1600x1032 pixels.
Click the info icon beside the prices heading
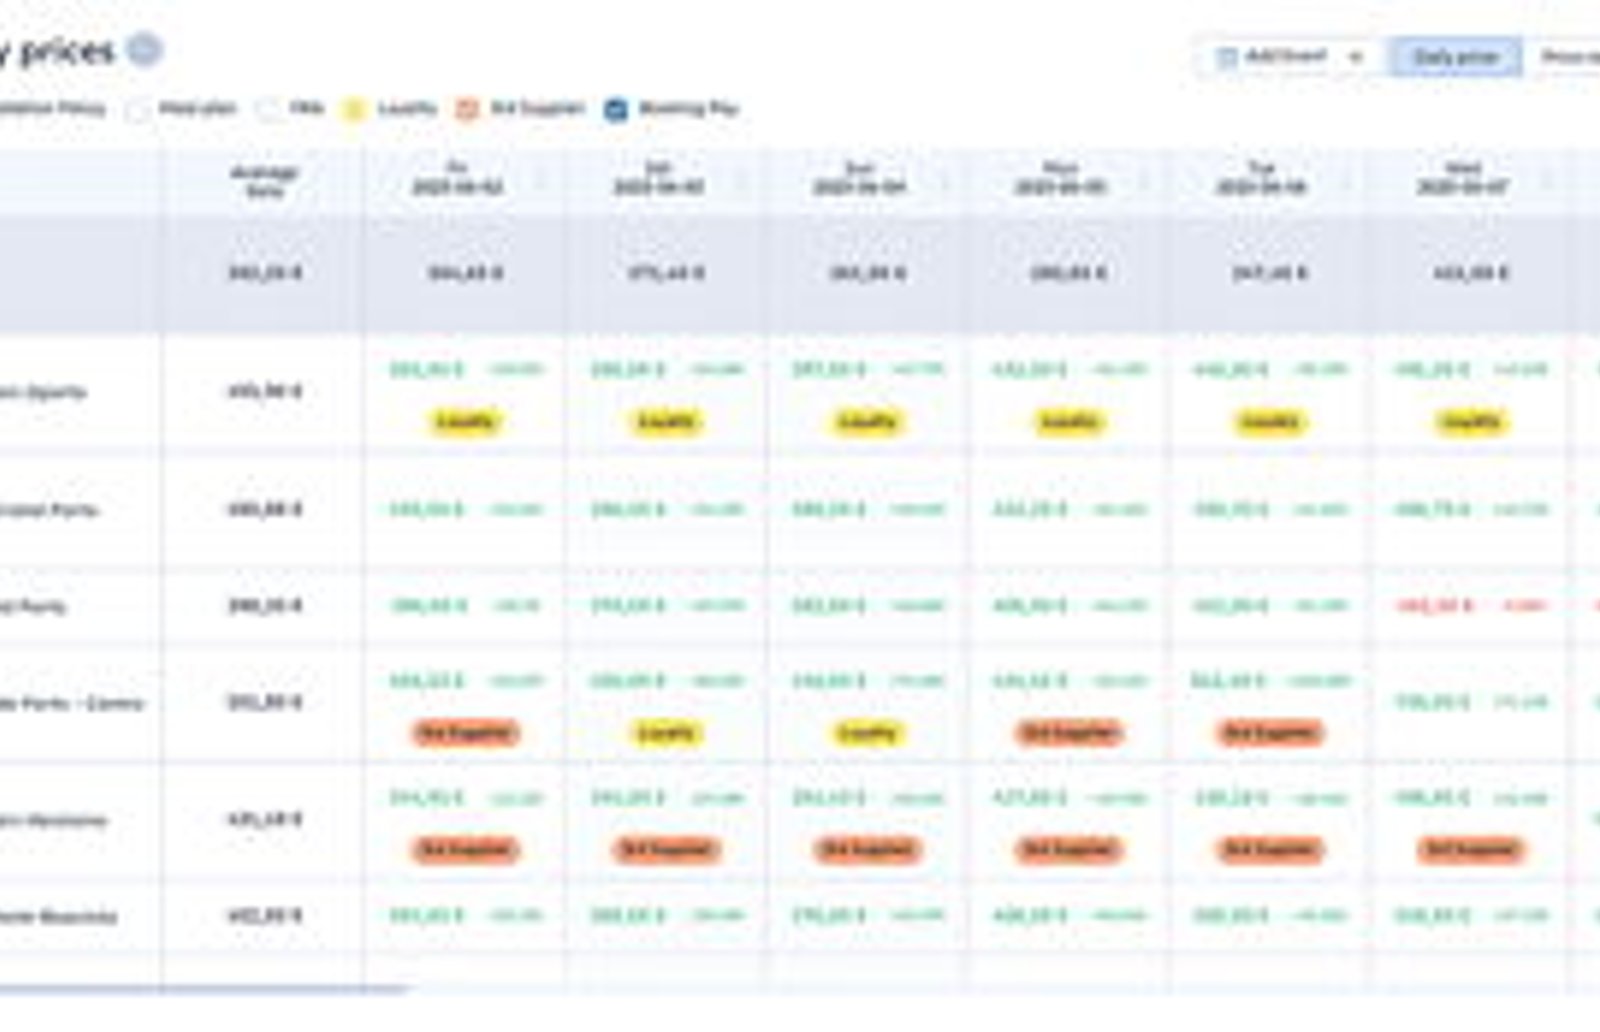pos(146,50)
